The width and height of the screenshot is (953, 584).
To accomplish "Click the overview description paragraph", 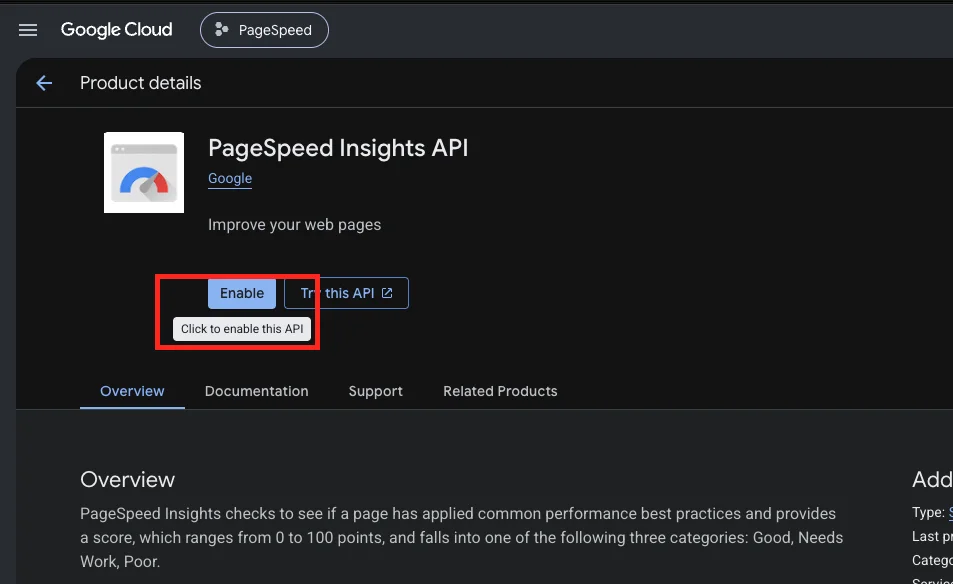I will coord(462,538).
